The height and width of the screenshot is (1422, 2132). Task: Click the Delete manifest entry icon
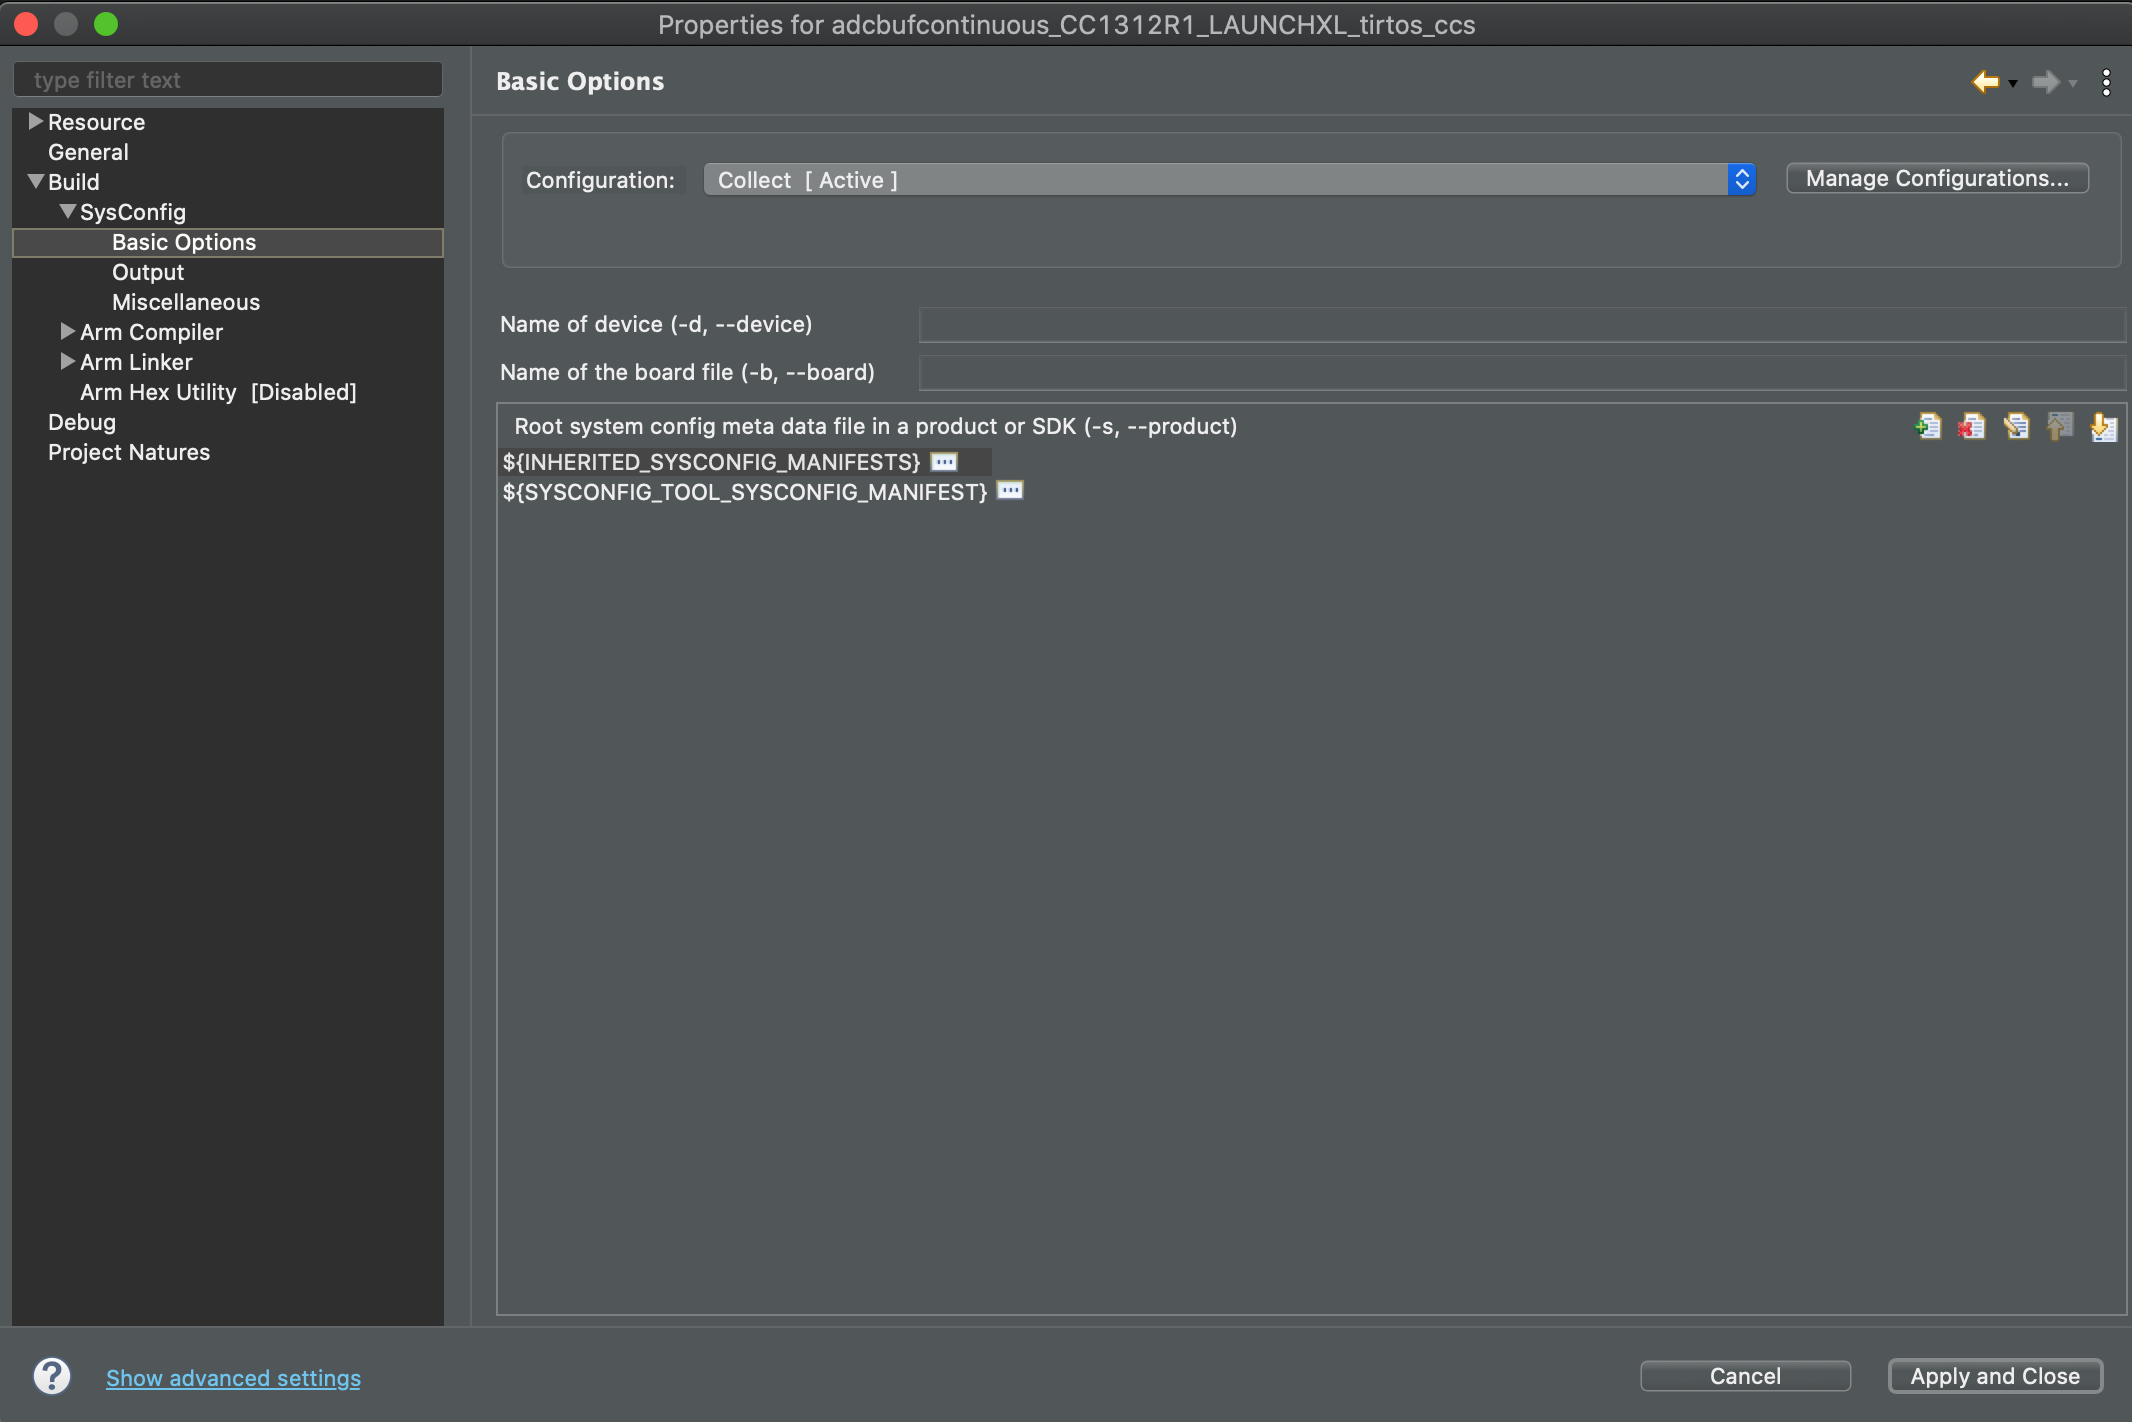tap(1972, 427)
